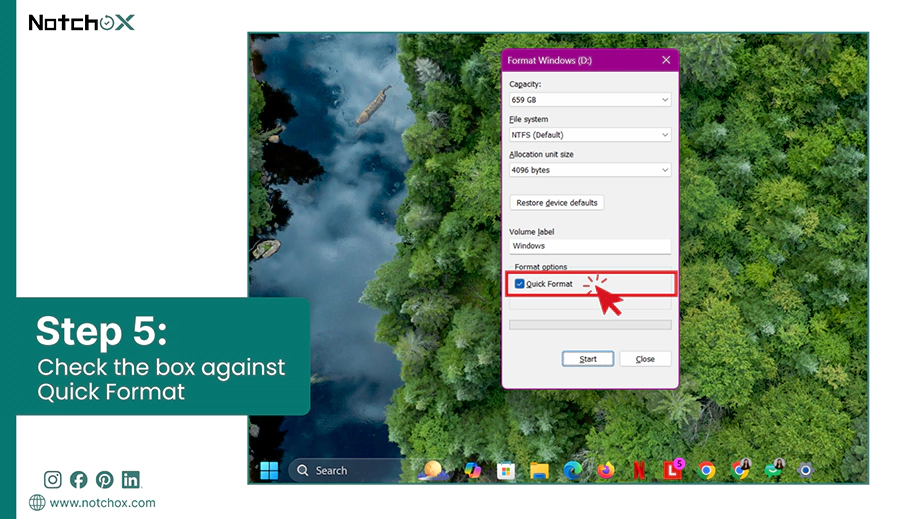Open green chat app on taskbar
This screenshot has height=519, width=922.
point(775,469)
